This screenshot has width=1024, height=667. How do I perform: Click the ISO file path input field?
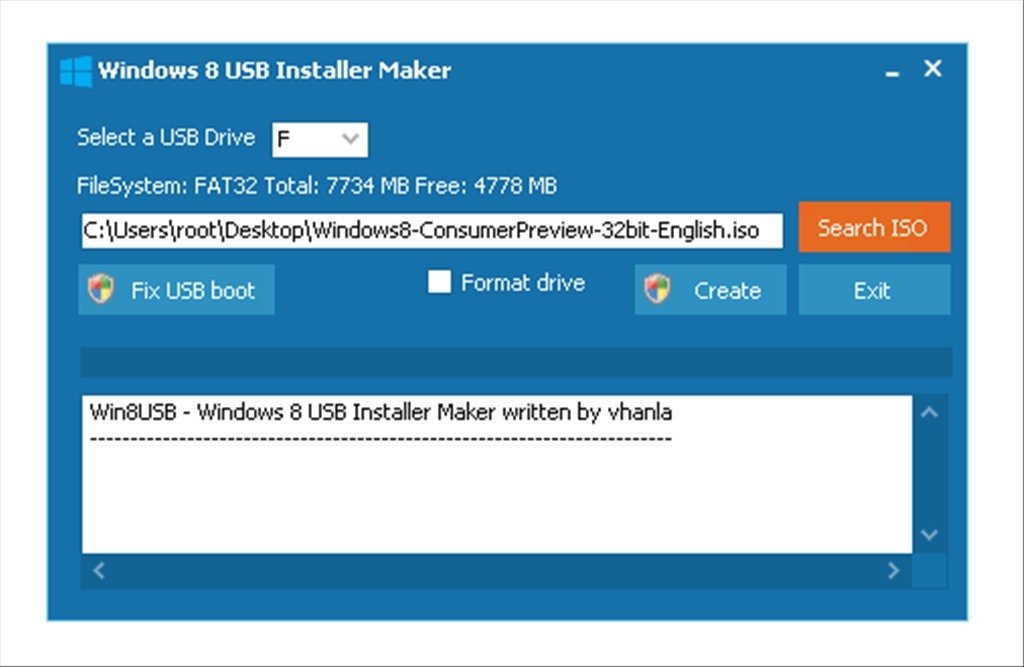click(432, 231)
